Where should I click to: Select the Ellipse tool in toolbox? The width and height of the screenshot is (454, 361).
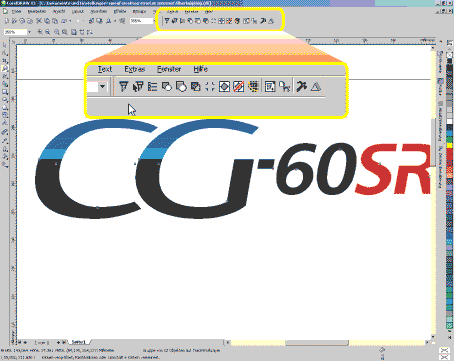(x=5, y=100)
